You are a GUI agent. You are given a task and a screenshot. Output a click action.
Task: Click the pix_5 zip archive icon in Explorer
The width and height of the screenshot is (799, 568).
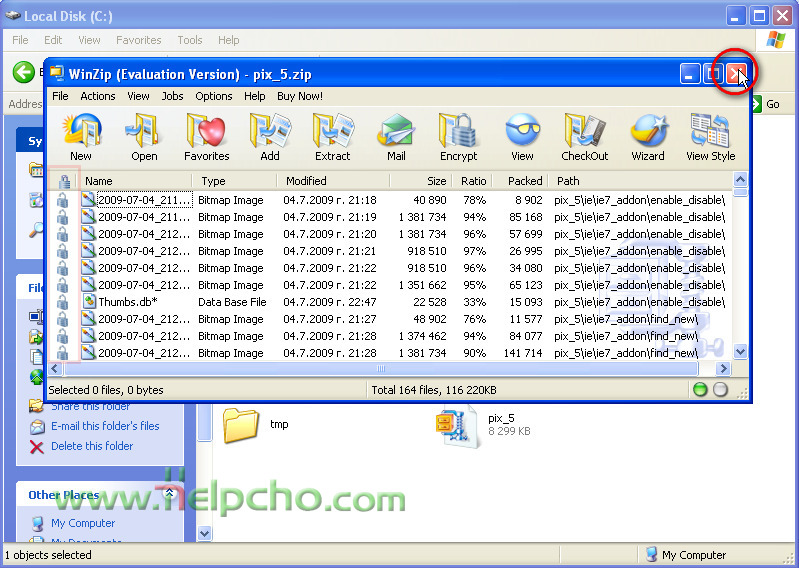point(457,426)
